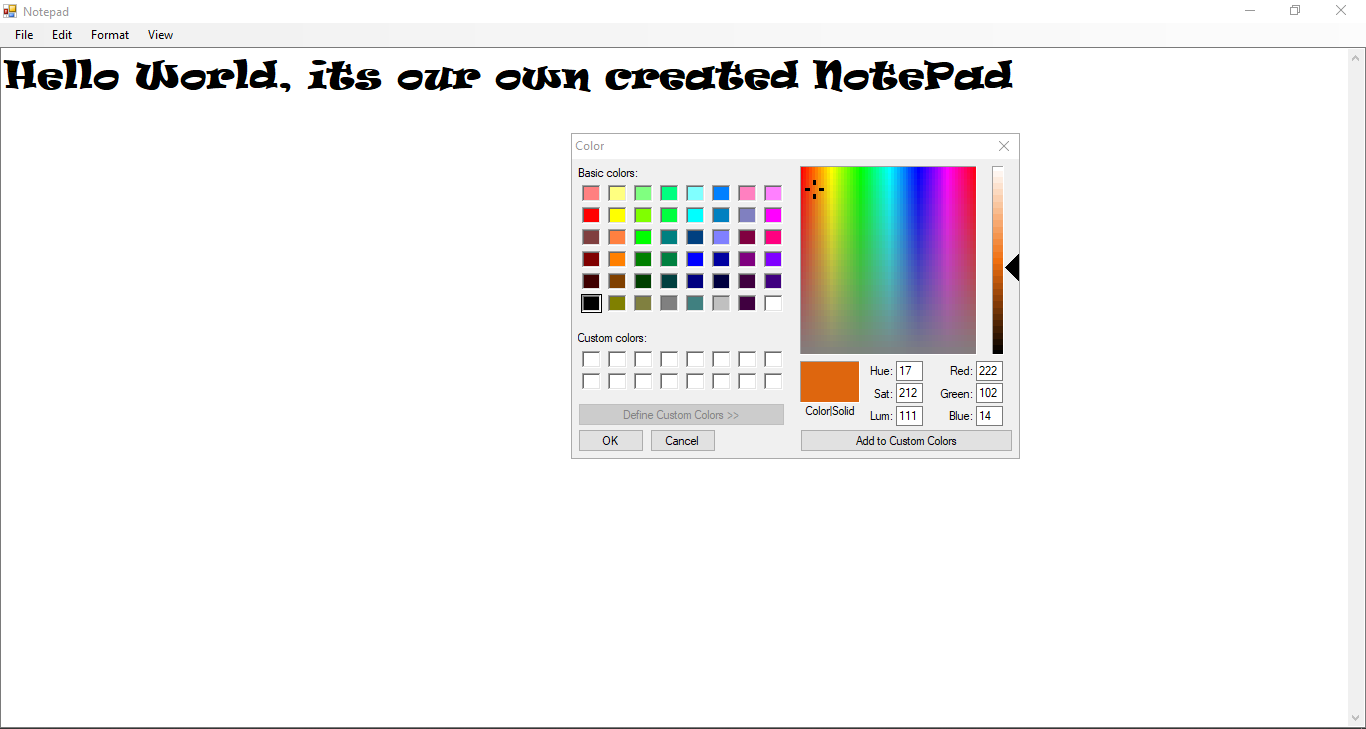1366x729 pixels.
Task: Cancel the Color dialog
Action: point(682,440)
